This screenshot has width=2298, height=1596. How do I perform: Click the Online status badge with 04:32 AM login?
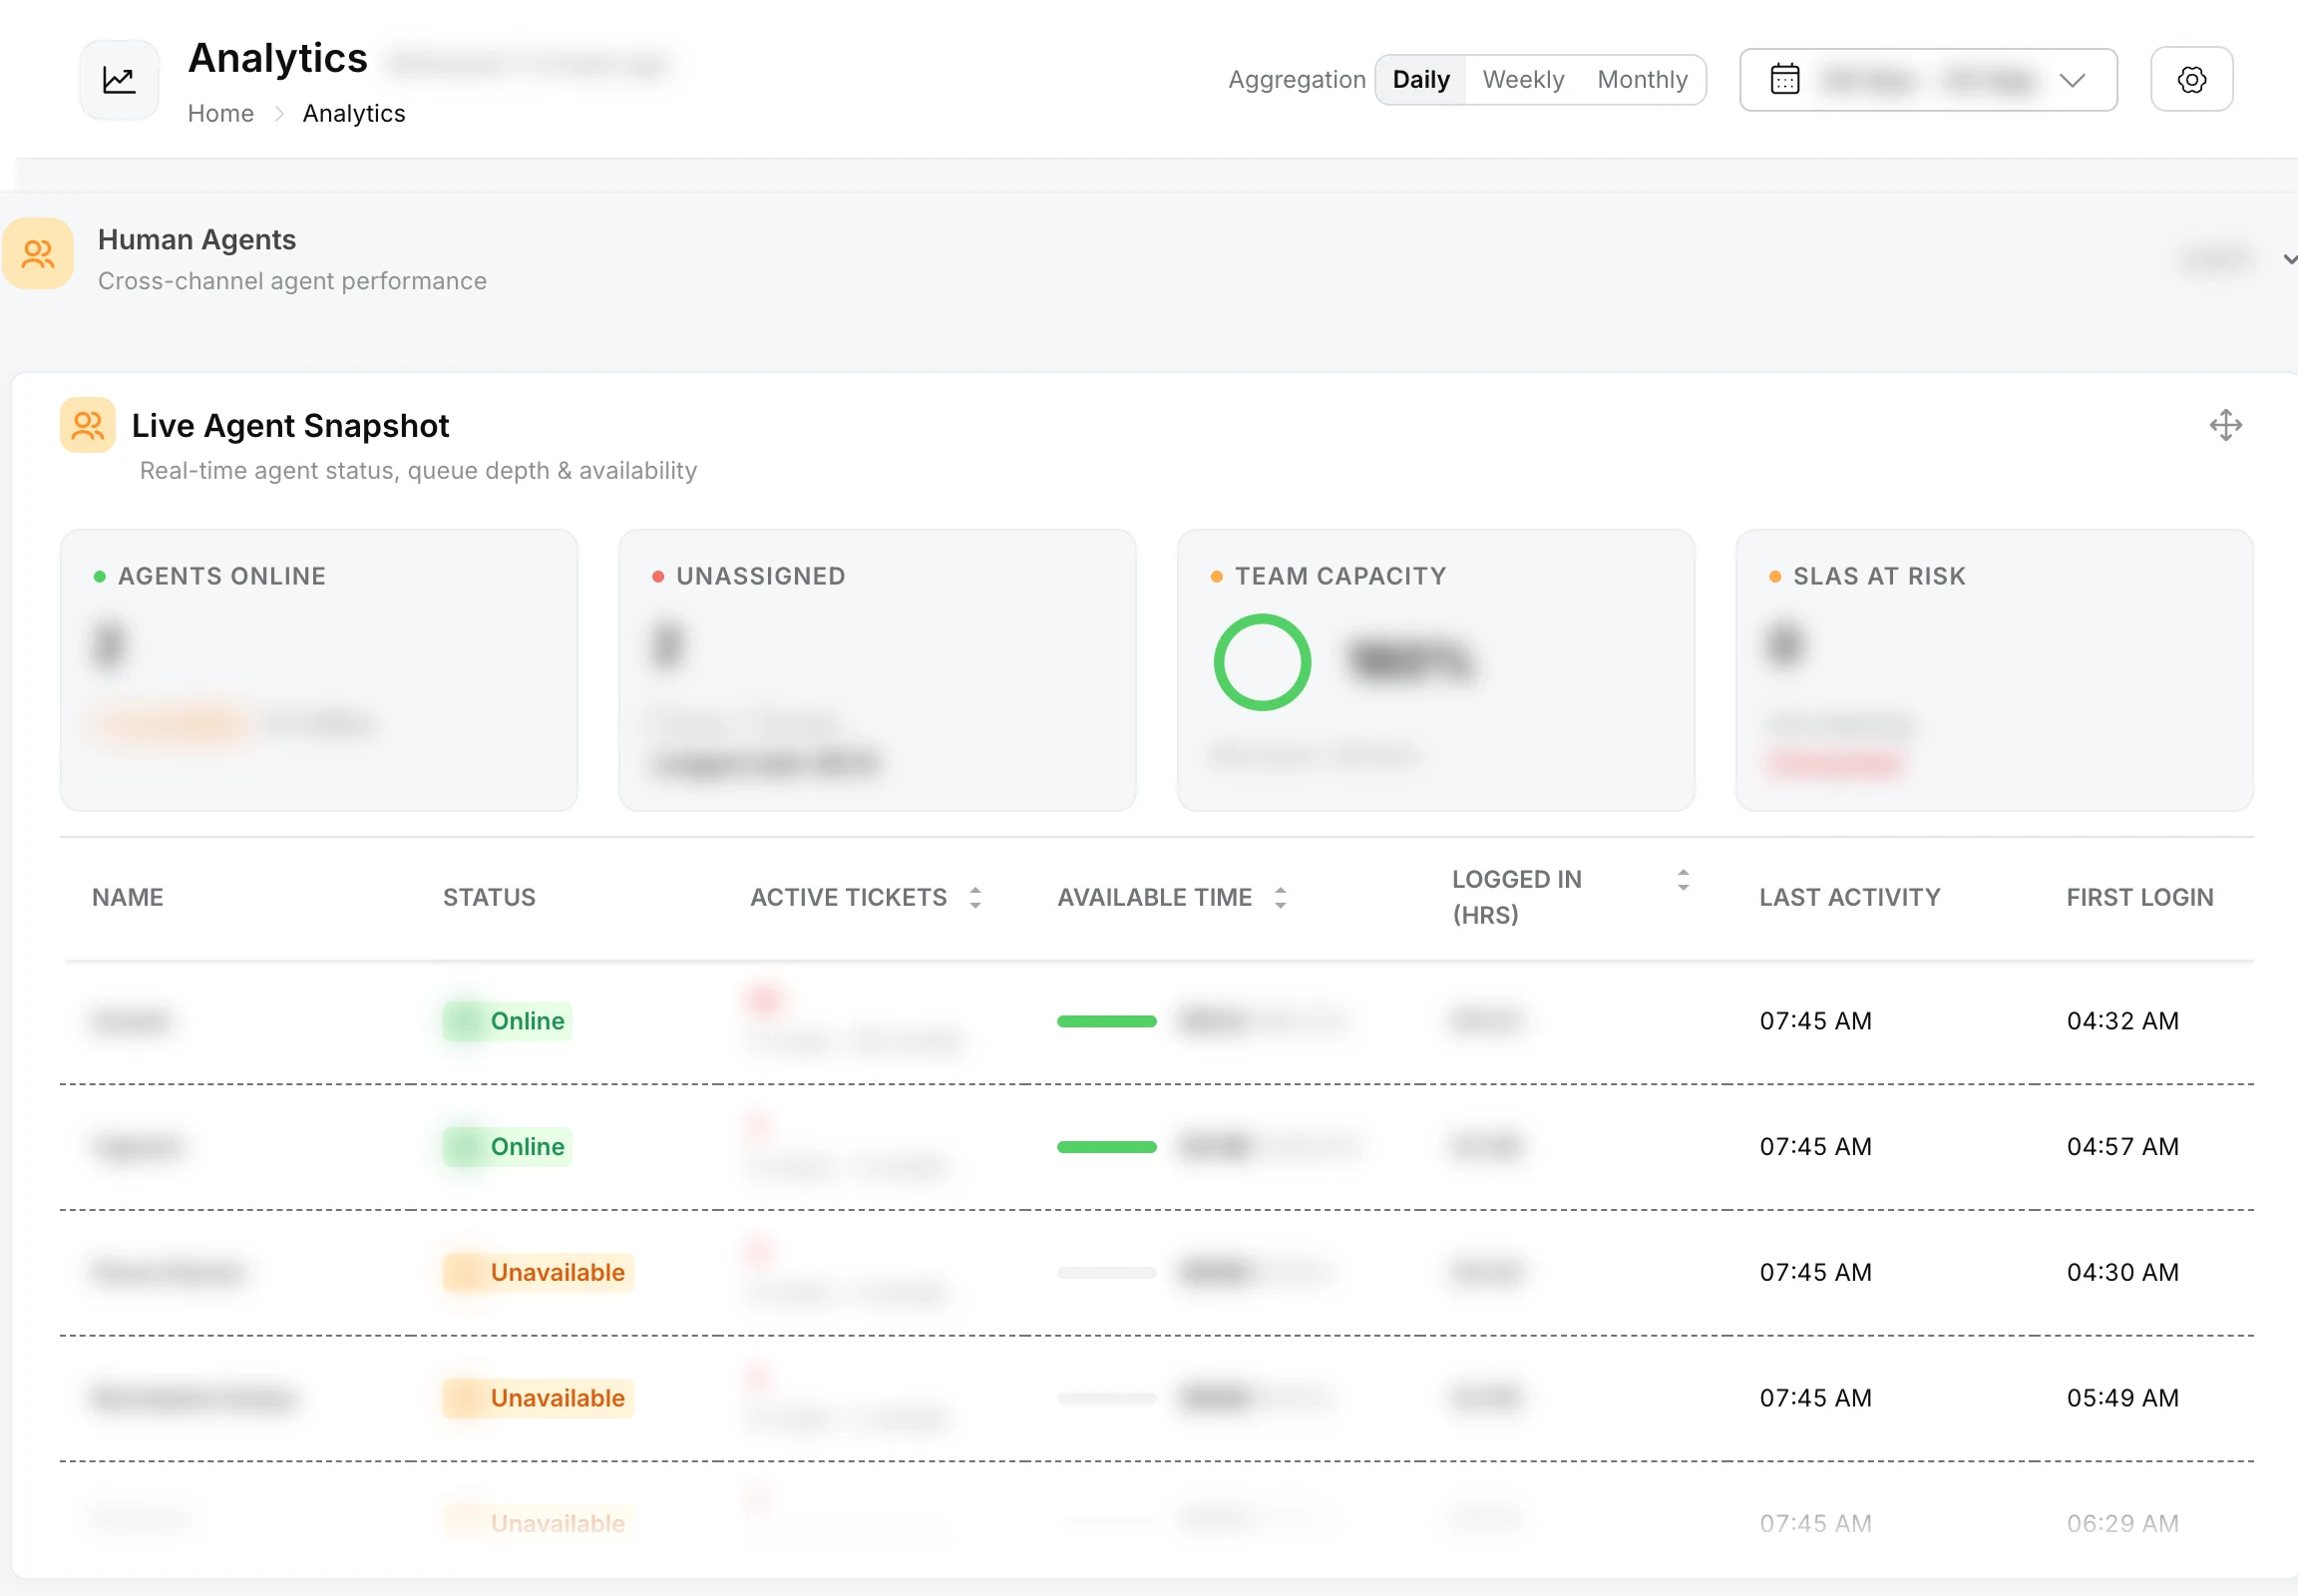tap(508, 1021)
